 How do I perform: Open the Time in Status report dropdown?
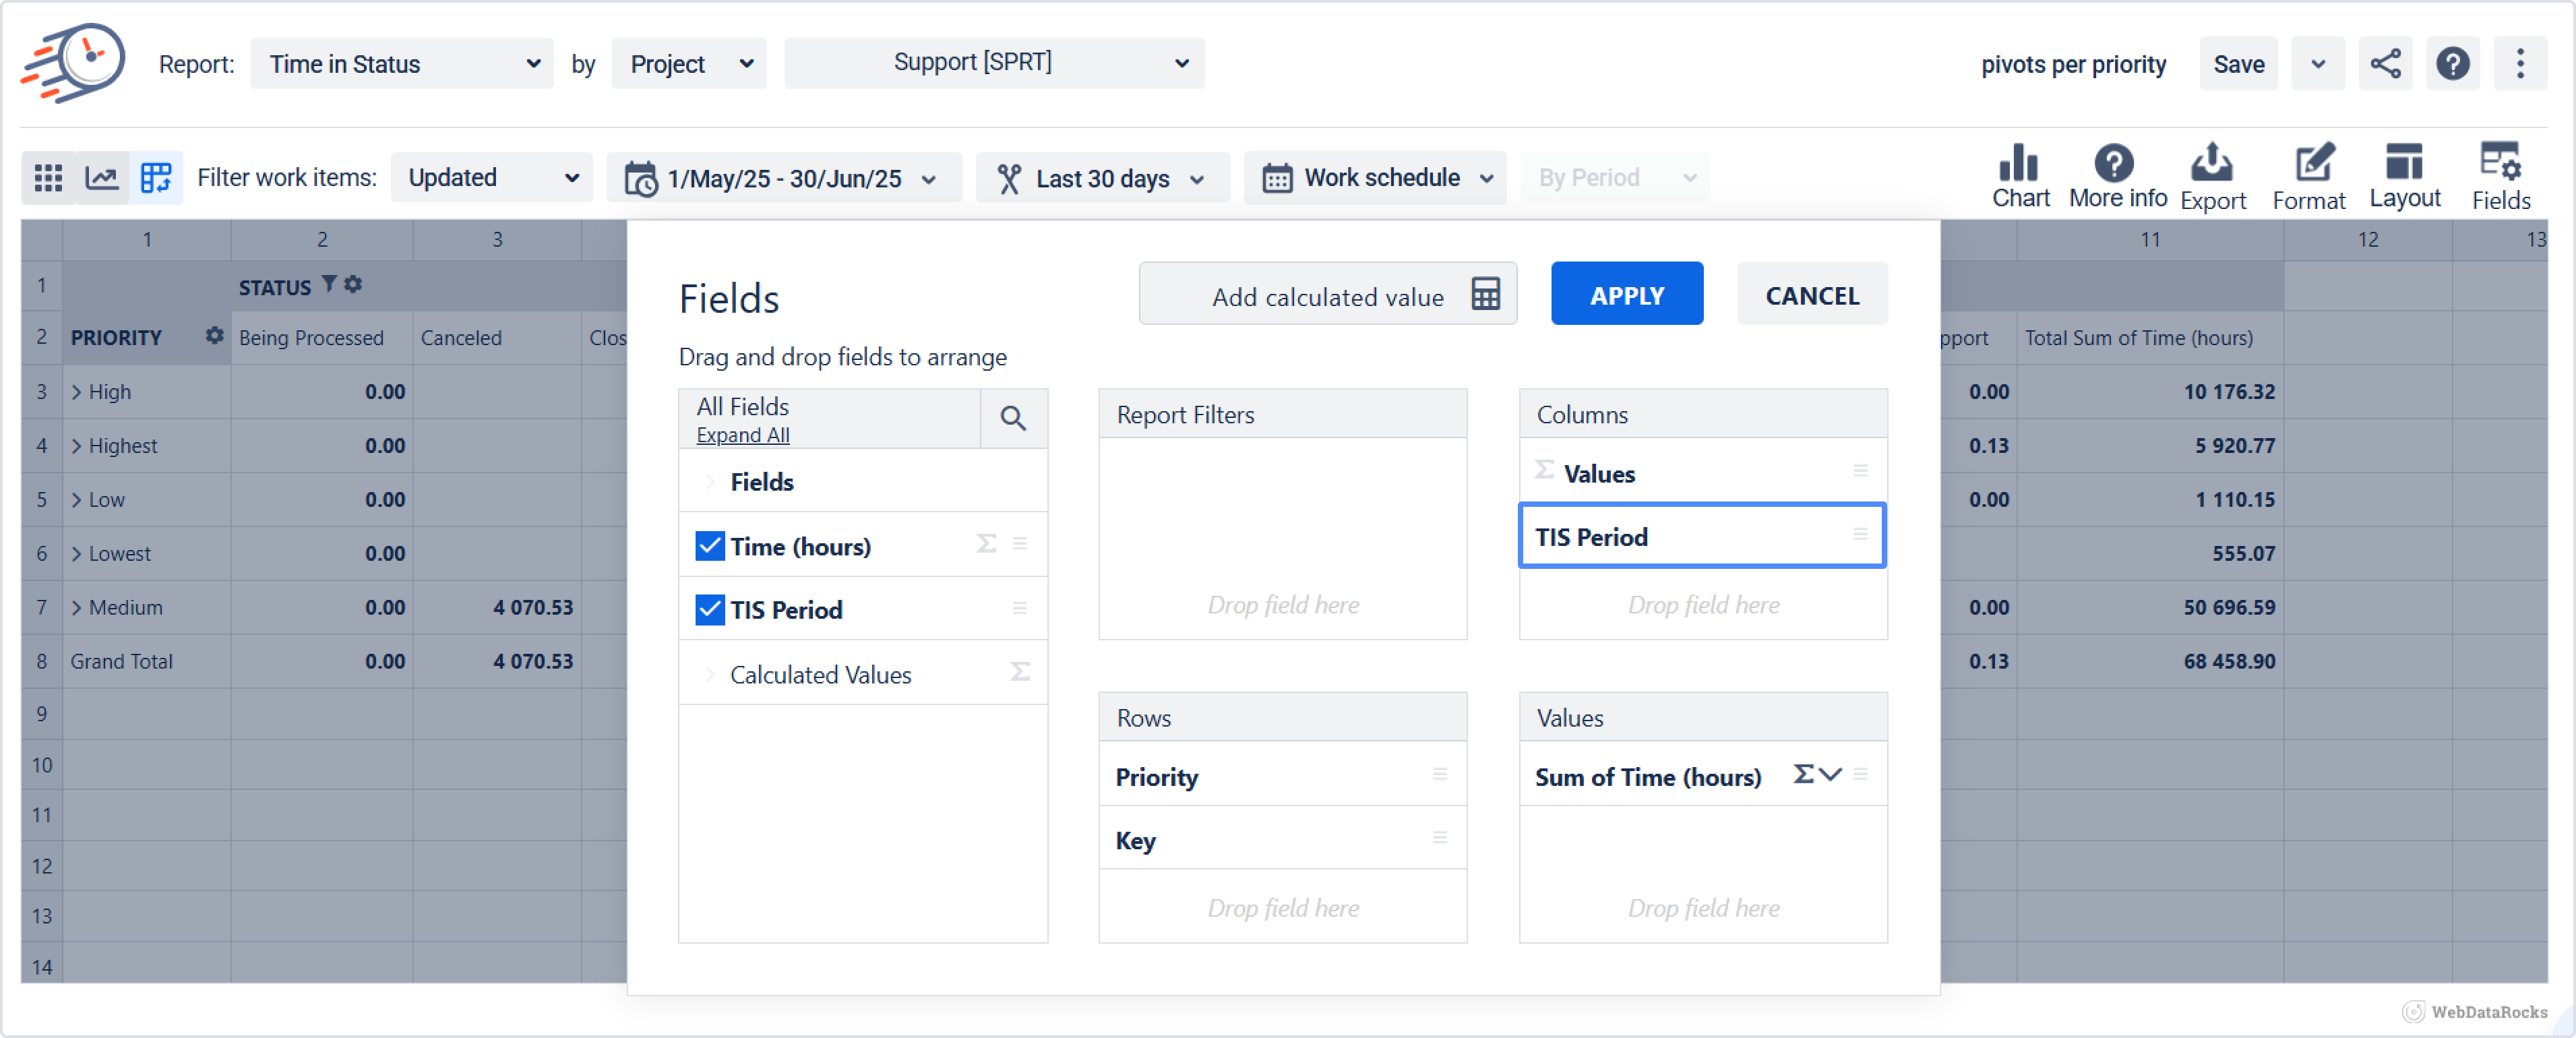coord(402,64)
